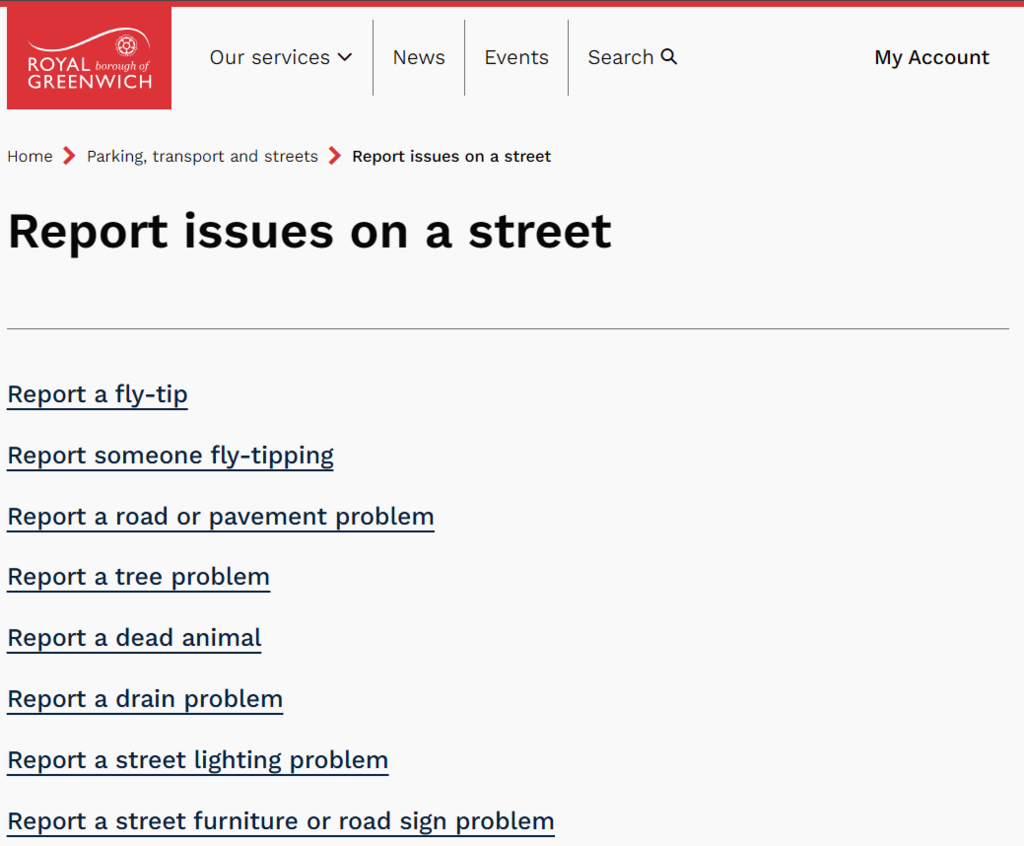The height and width of the screenshot is (846, 1024).
Task: Select Report a street lighting problem
Action: click(x=197, y=760)
